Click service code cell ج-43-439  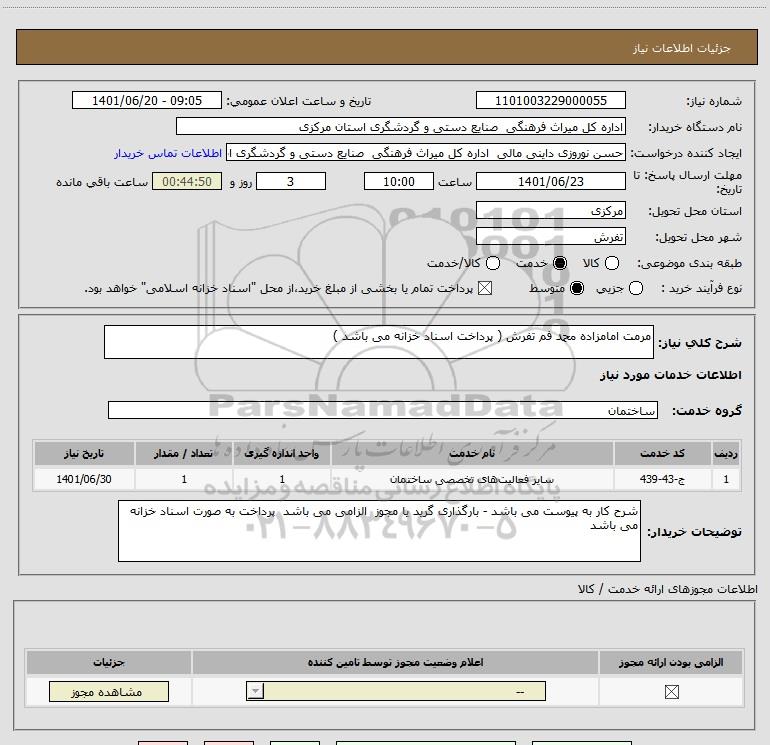(x=662, y=479)
